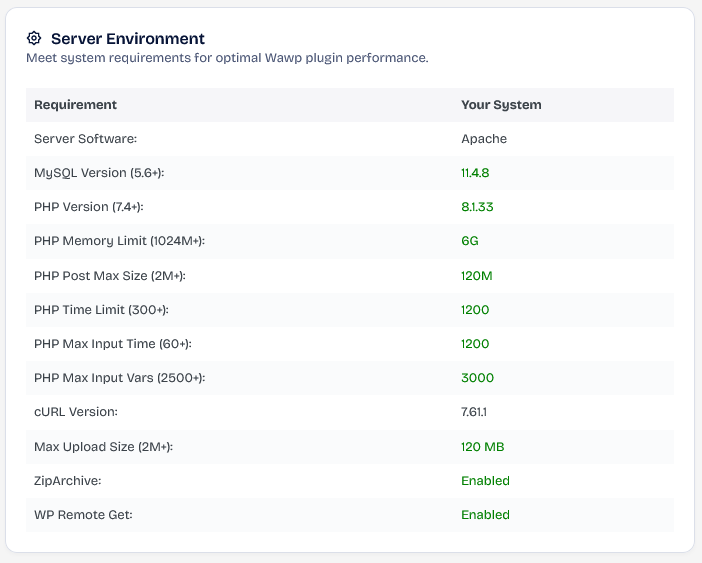The image size is (702, 563).
Task: Click the PHP Memory Limit value 6G
Action: click(x=470, y=241)
